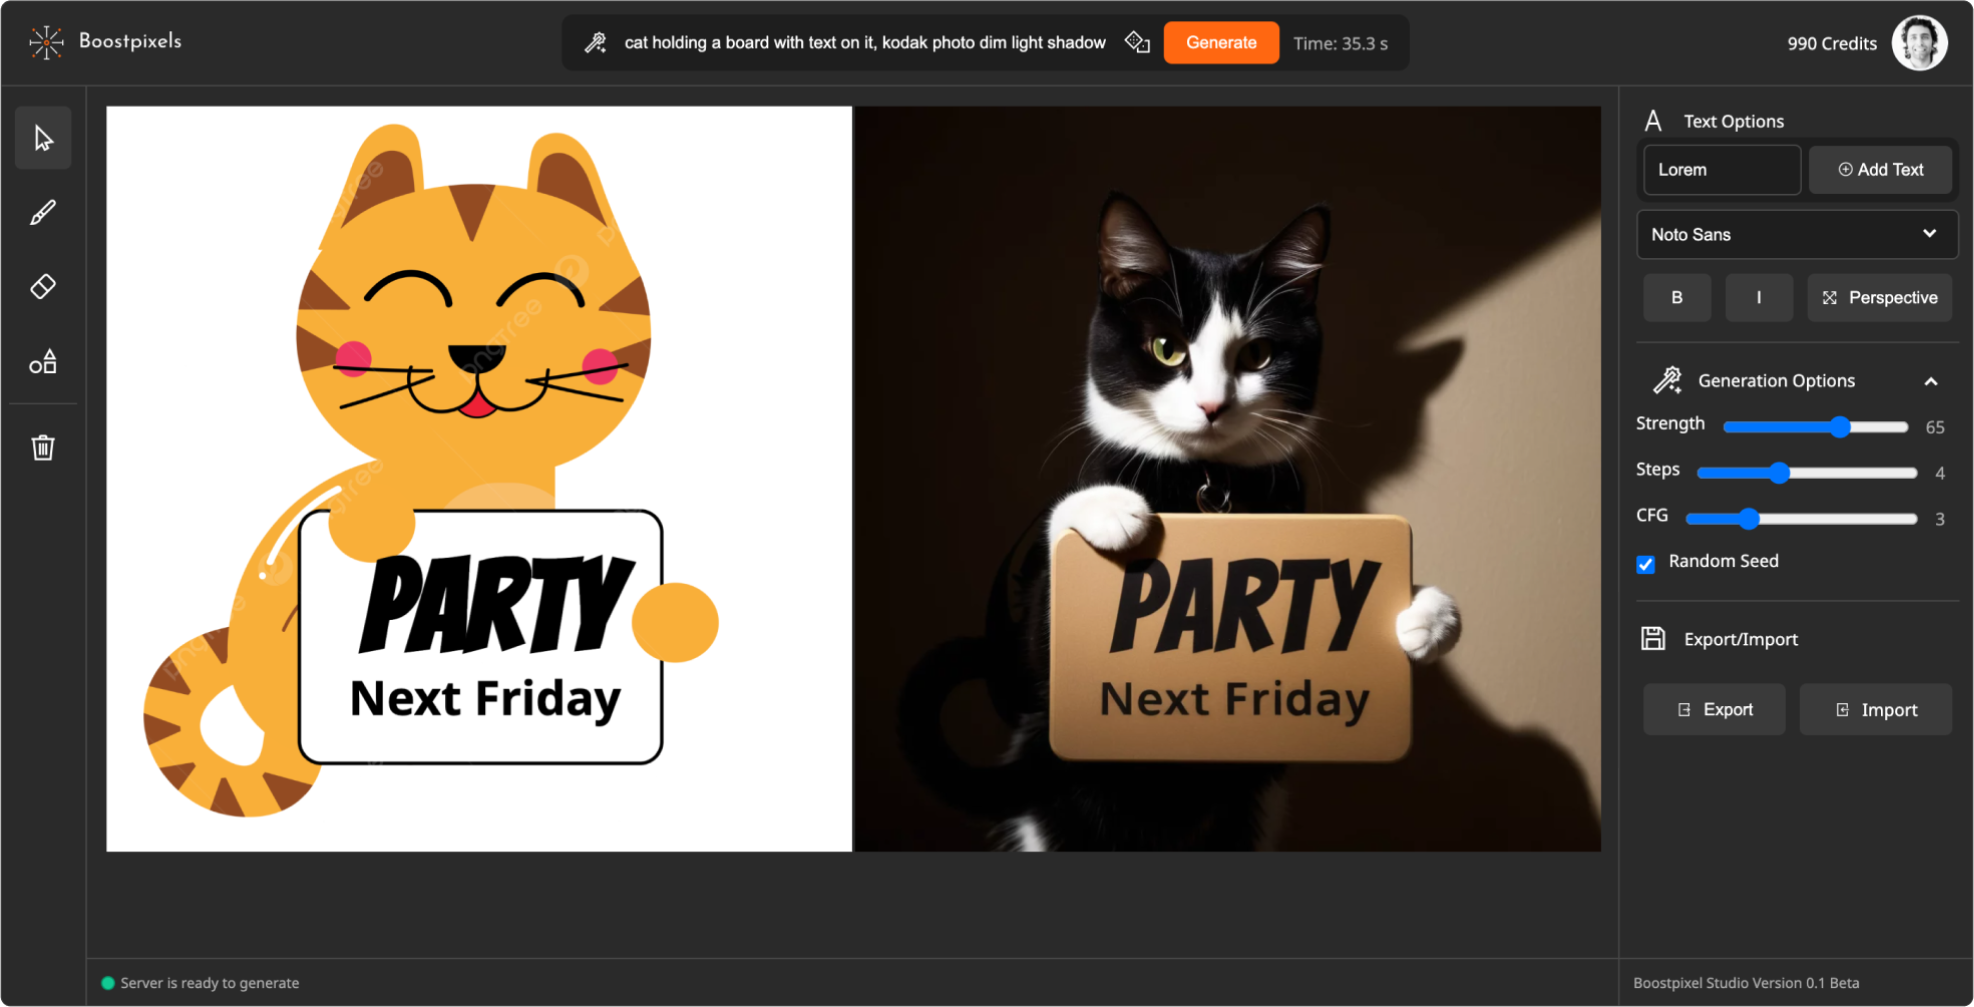Click the Export button
Screen dimensions: 1974x1007
pos(1714,710)
